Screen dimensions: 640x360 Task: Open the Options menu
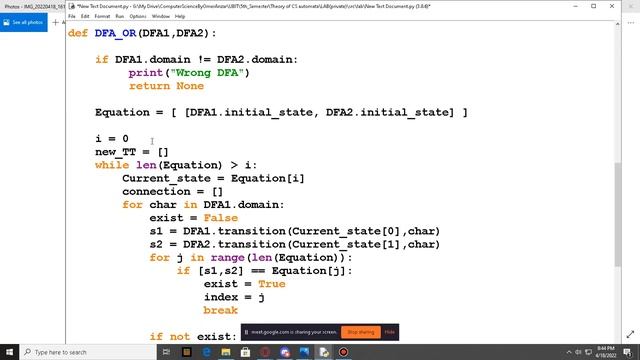(138, 16)
